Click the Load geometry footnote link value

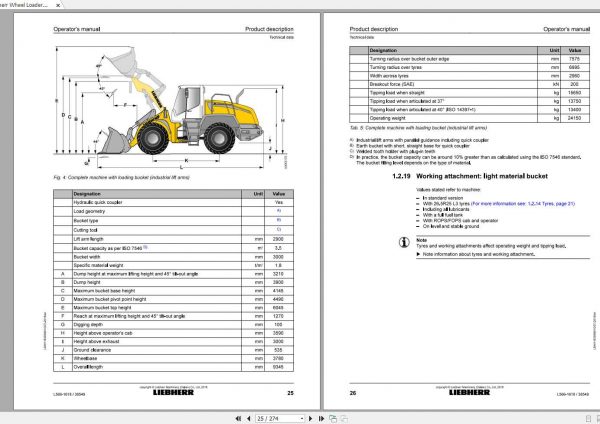pos(279,211)
